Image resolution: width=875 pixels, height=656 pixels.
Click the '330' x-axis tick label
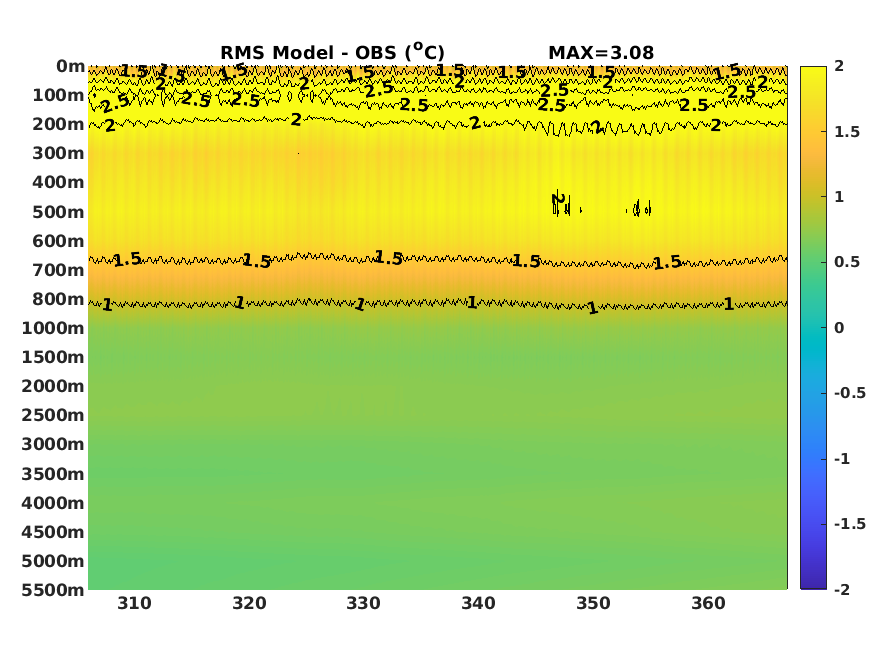pos(364,603)
